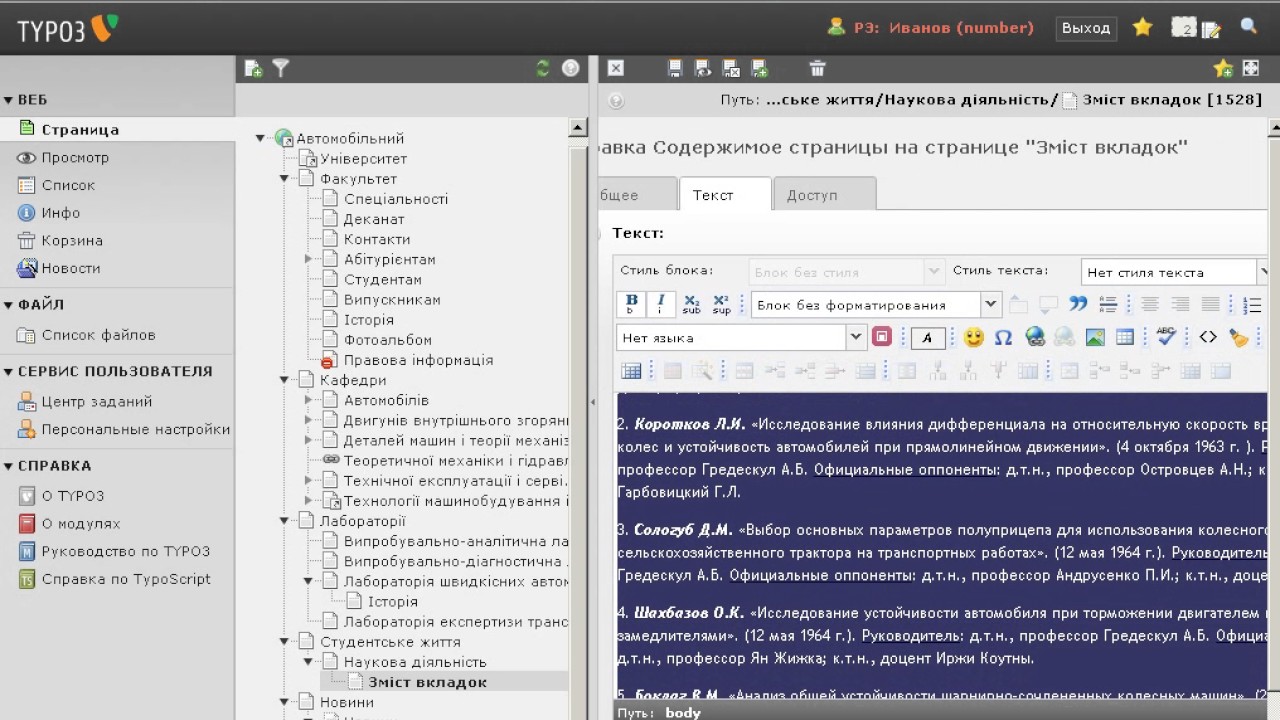Open the Корзина module
This screenshot has height=720, width=1280.
[72, 240]
